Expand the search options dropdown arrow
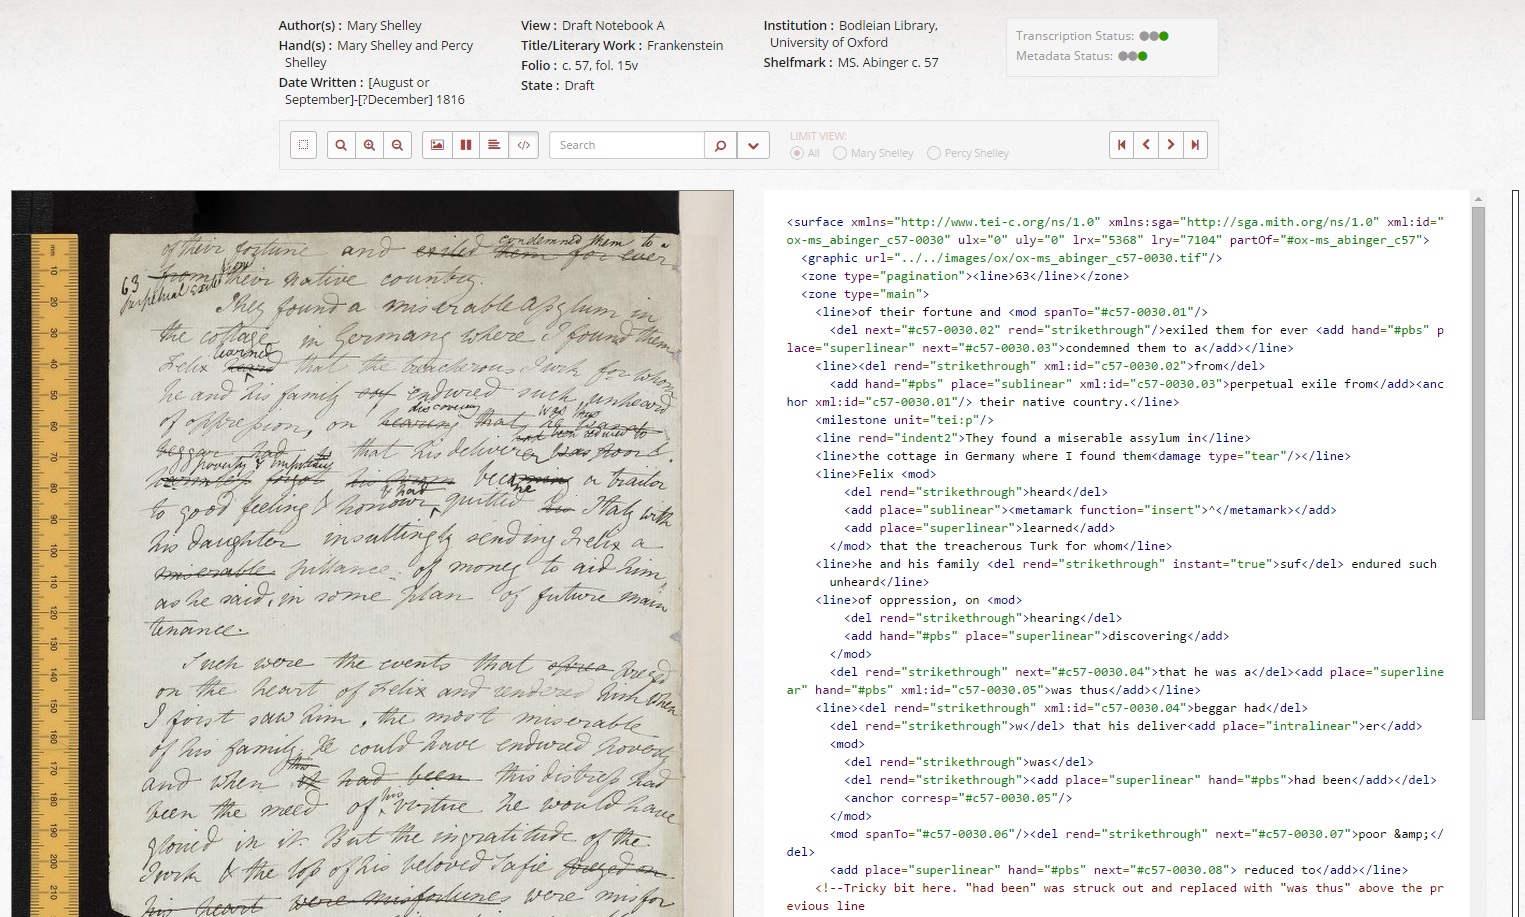The height and width of the screenshot is (917, 1525). click(753, 145)
